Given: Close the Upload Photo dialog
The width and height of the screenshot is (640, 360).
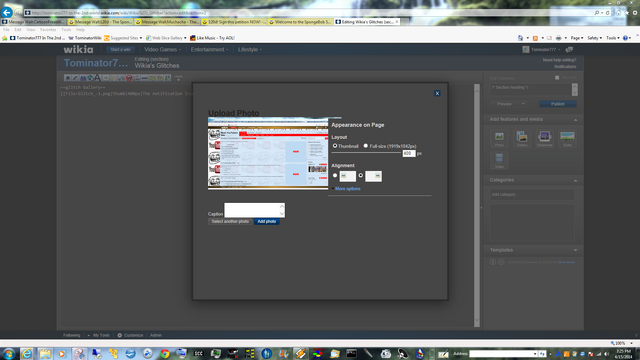Looking at the screenshot, I should coord(437,93).
